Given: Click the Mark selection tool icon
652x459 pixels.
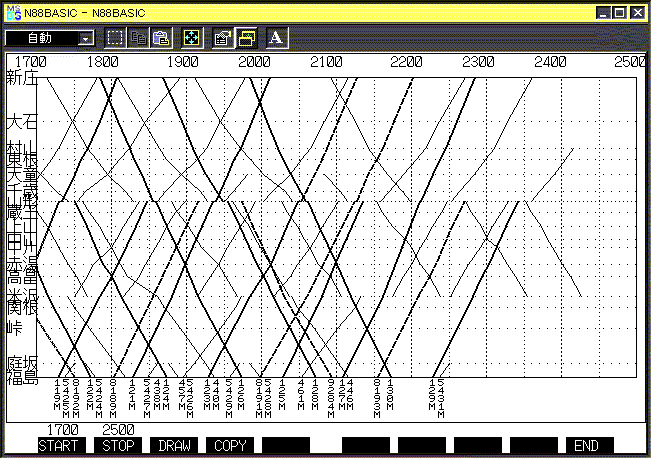Looking at the screenshot, I should [x=115, y=38].
